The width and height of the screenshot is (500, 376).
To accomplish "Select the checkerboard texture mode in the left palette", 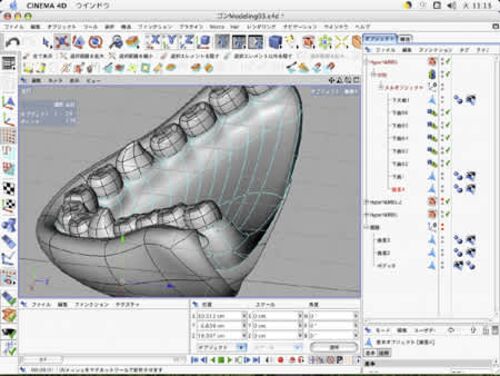I will pos(9,188).
